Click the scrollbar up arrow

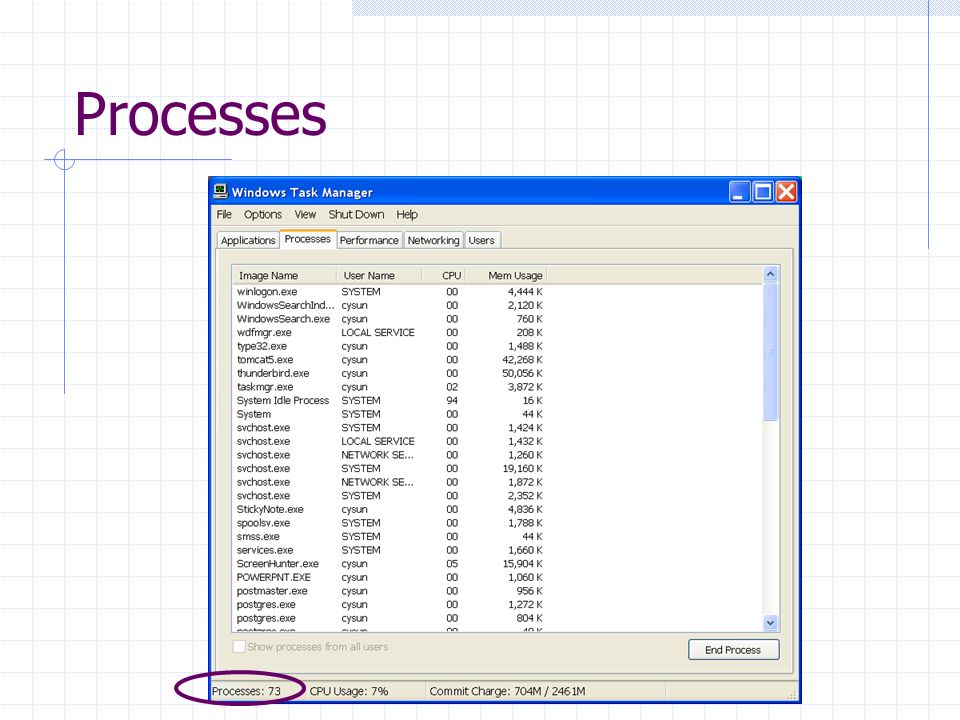coord(770,274)
